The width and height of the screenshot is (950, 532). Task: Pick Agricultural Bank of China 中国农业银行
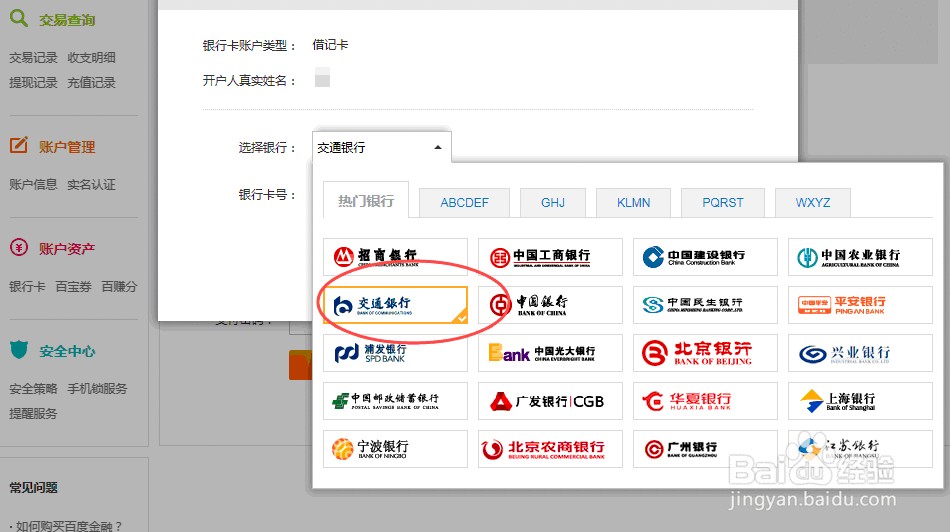(860, 257)
